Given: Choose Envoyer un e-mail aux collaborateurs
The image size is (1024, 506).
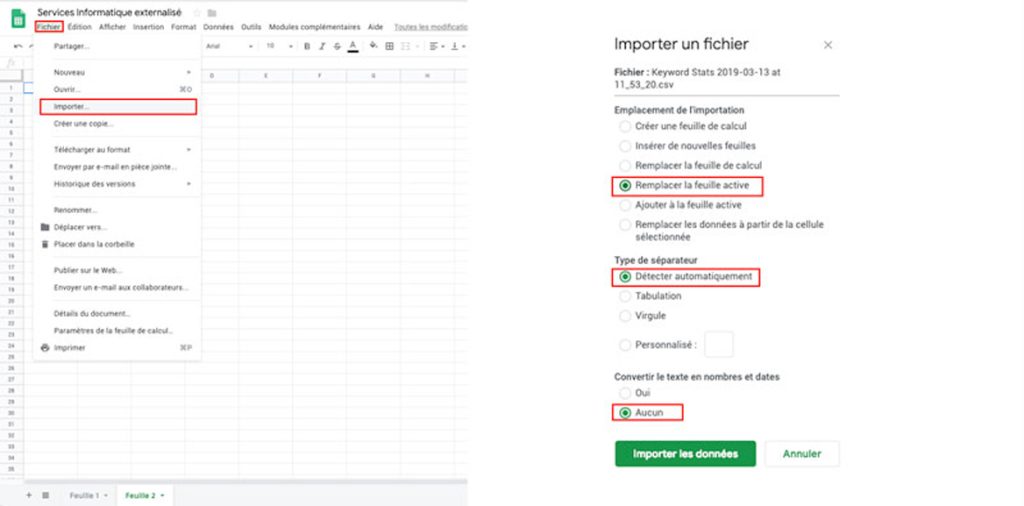Looking at the screenshot, I should [x=118, y=287].
